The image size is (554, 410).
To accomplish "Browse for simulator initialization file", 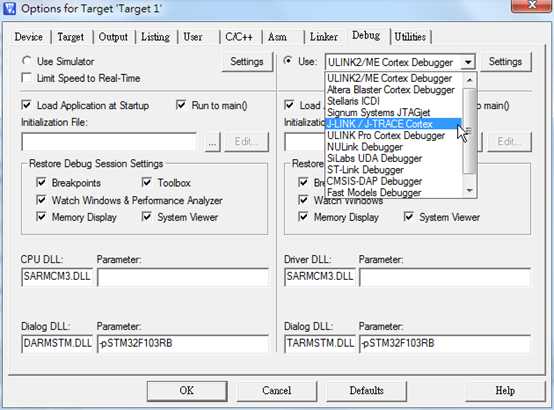I will (212, 142).
